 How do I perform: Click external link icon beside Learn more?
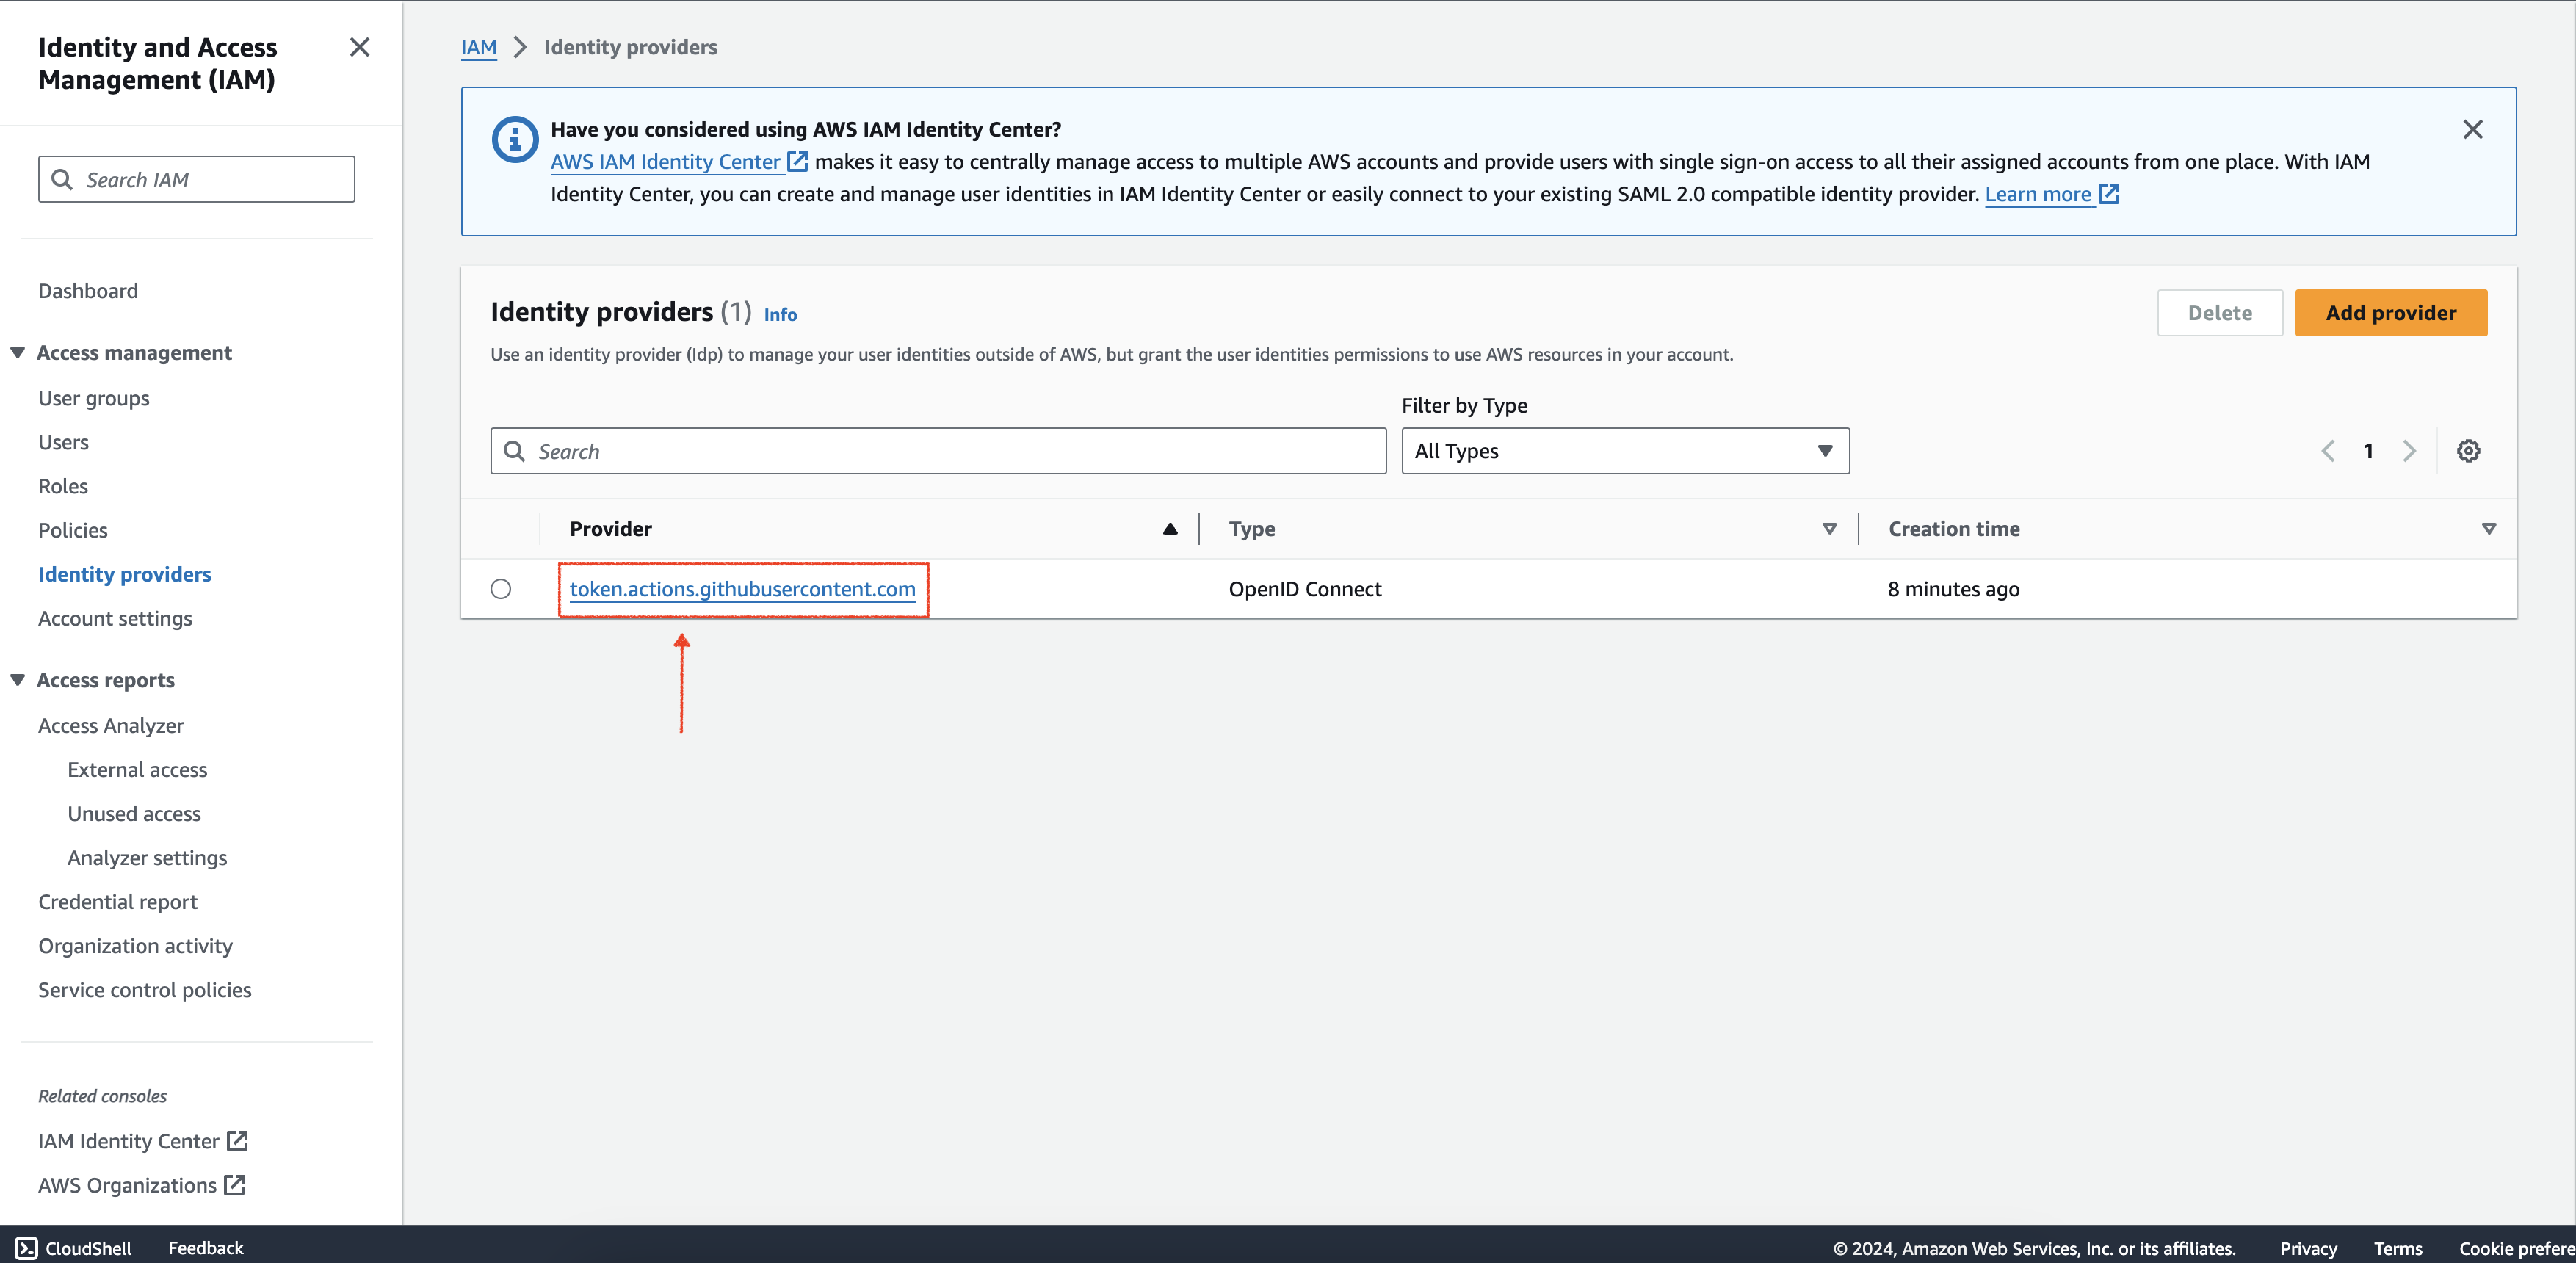2108,194
